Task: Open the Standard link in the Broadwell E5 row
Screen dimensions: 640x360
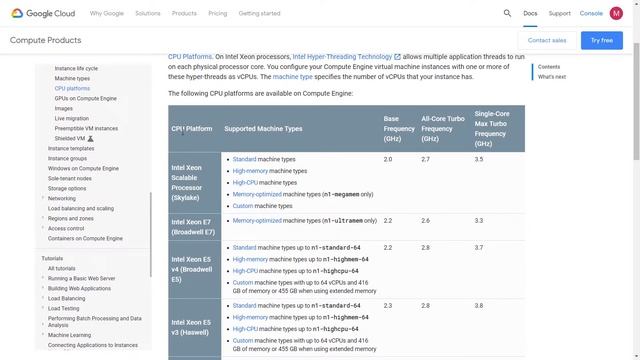Action: point(244,248)
